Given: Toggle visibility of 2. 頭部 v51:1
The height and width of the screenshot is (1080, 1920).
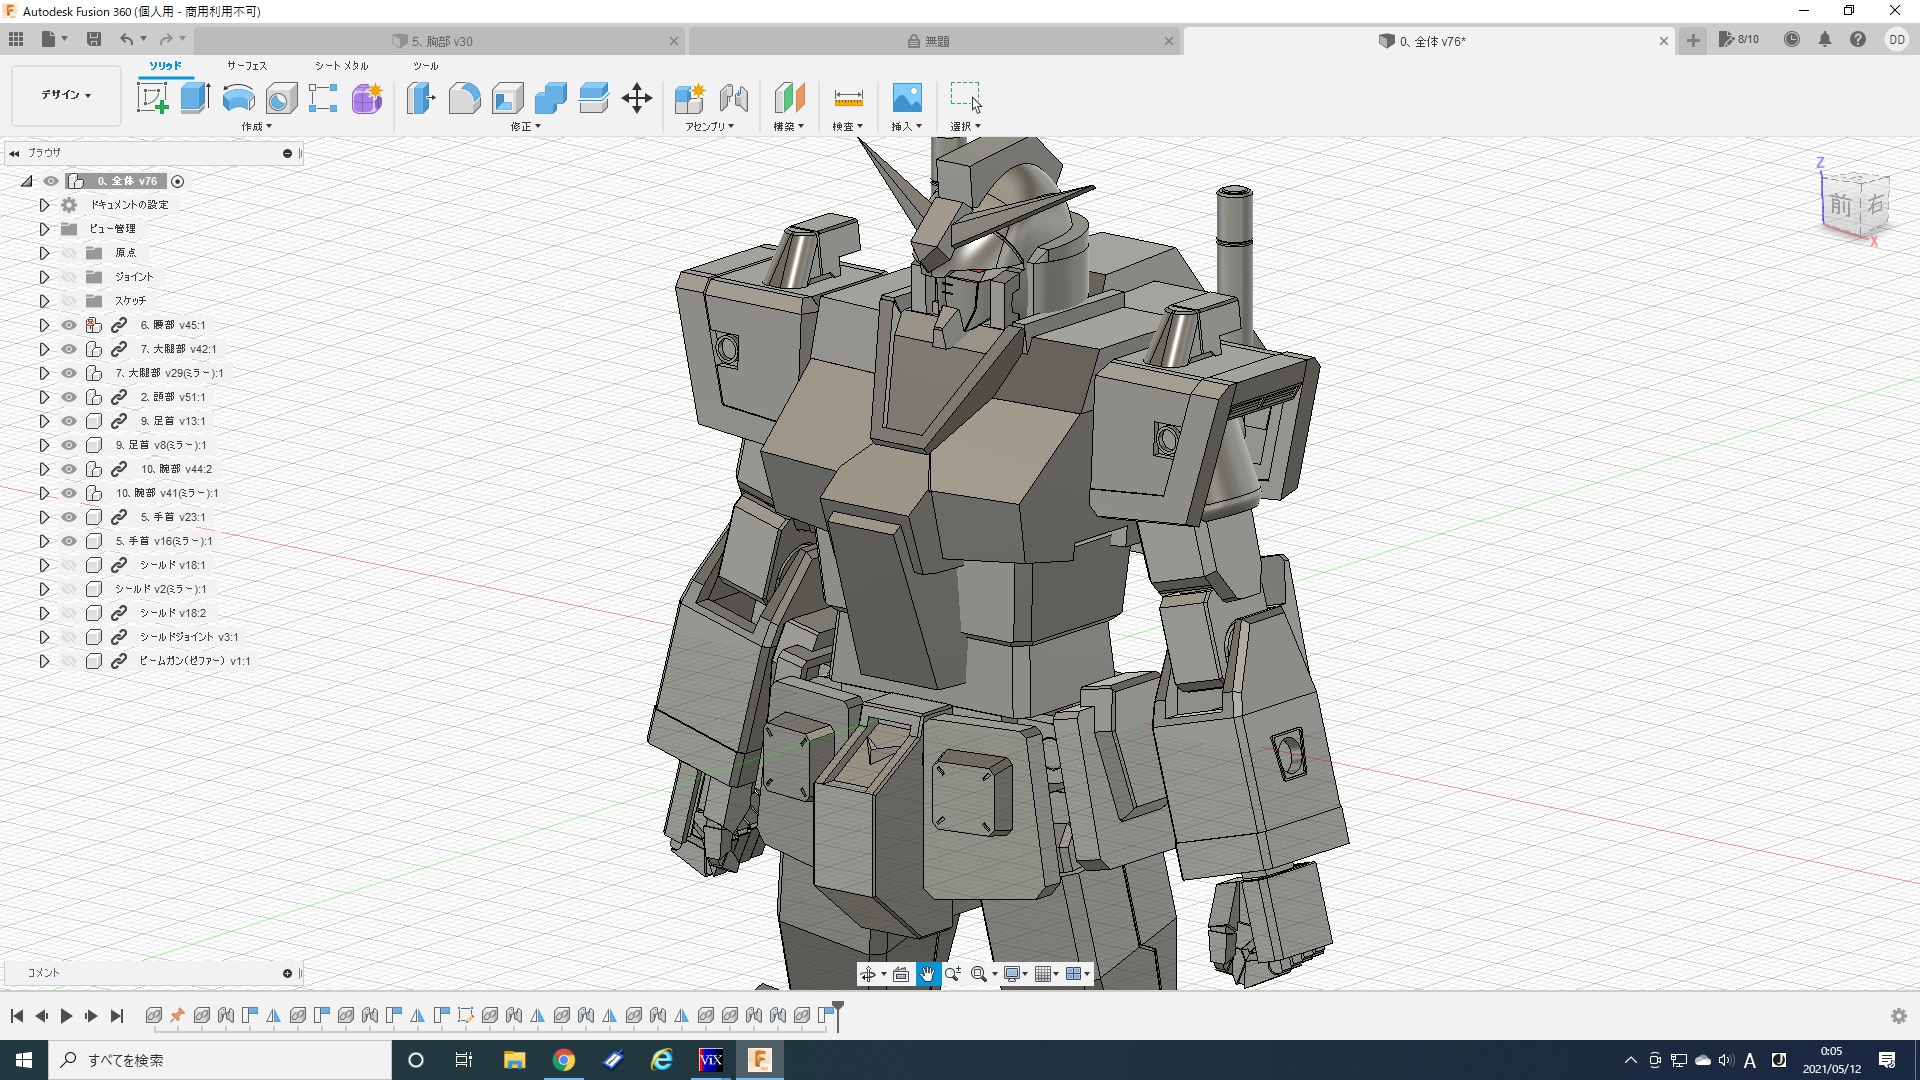Looking at the screenshot, I should pos(69,397).
